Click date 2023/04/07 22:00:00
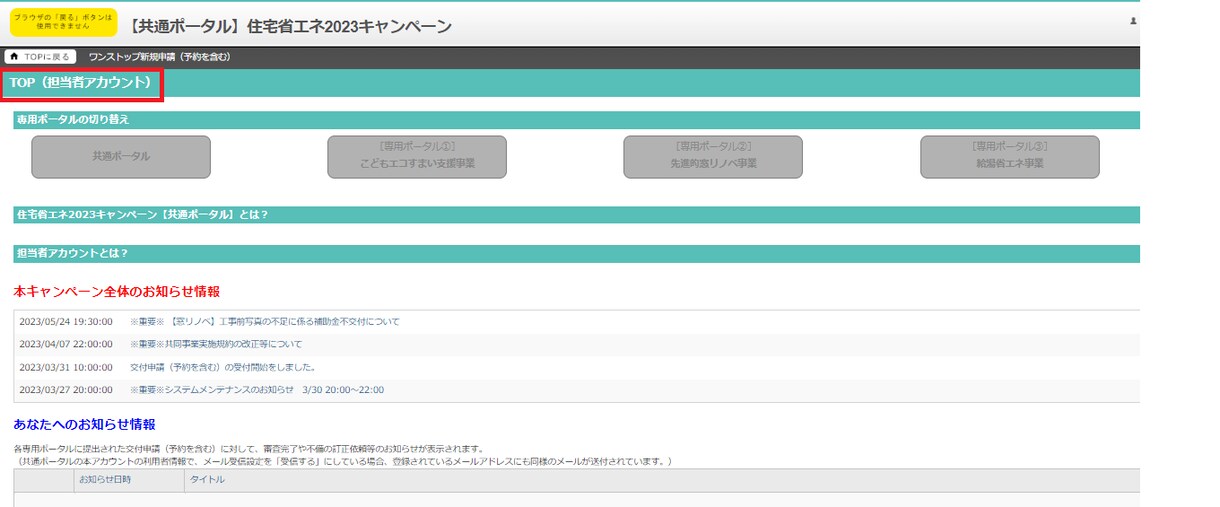This screenshot has width=1220, height=507. pos(66,344)
